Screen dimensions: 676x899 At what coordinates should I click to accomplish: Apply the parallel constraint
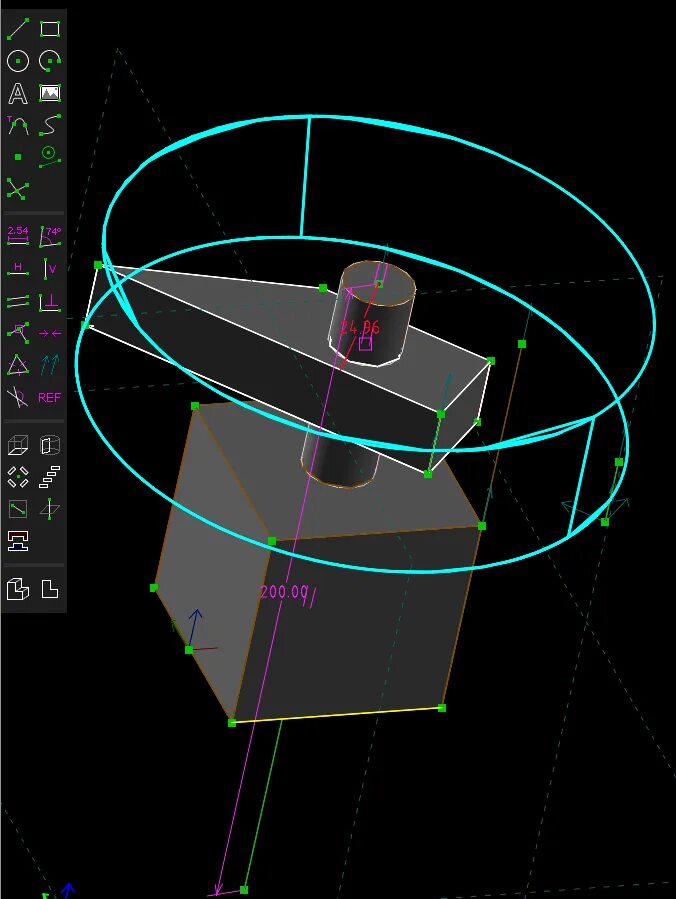(x=18, y=301)
